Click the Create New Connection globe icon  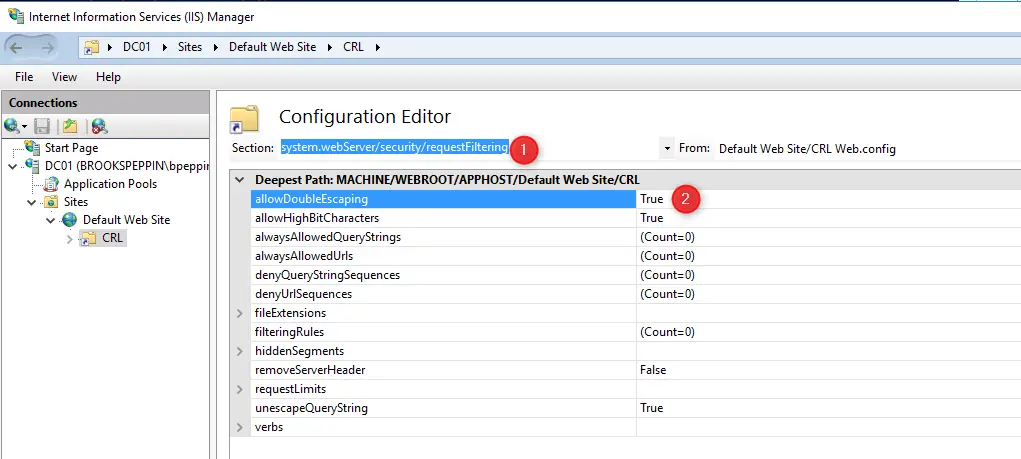(12, 126)
